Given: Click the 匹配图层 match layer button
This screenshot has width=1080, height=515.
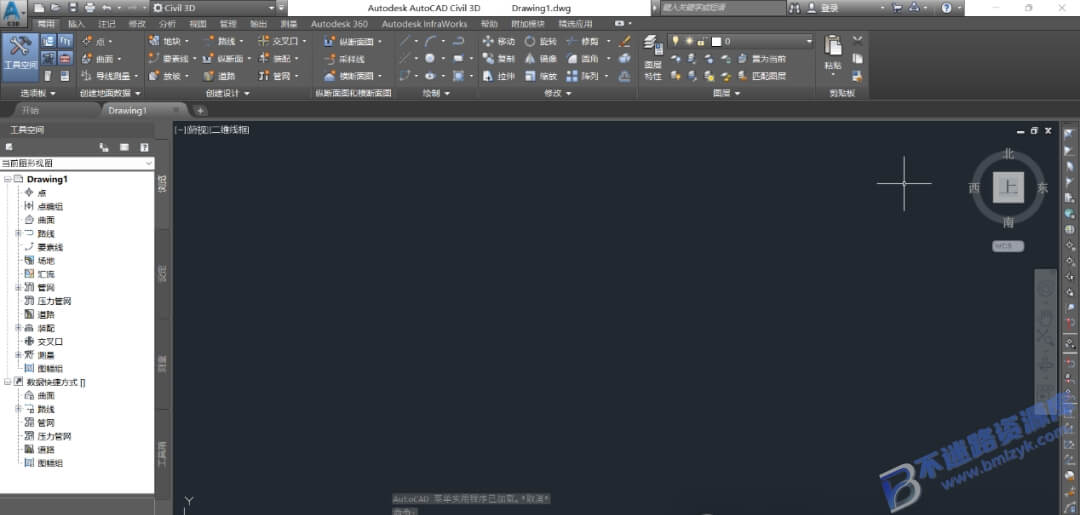Looking at the screenshot, I should [762, 76].
